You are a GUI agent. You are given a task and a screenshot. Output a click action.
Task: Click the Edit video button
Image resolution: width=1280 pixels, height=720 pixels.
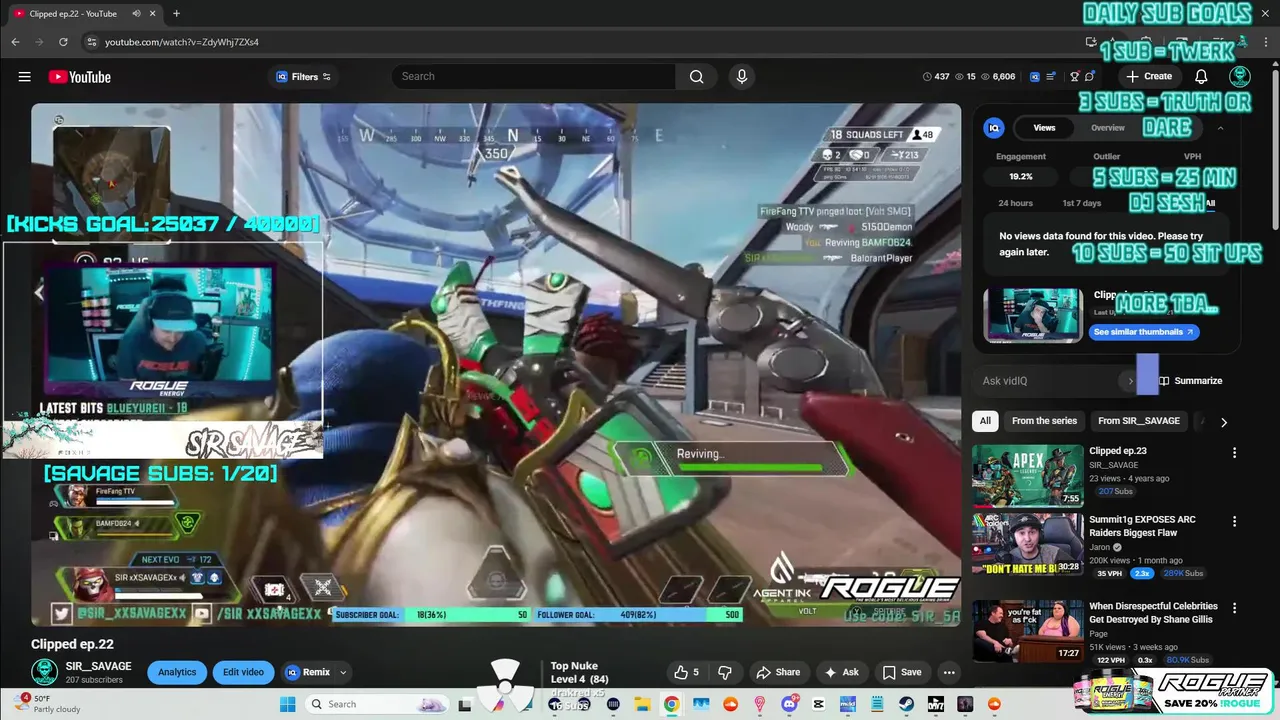(x=244, y=672)
